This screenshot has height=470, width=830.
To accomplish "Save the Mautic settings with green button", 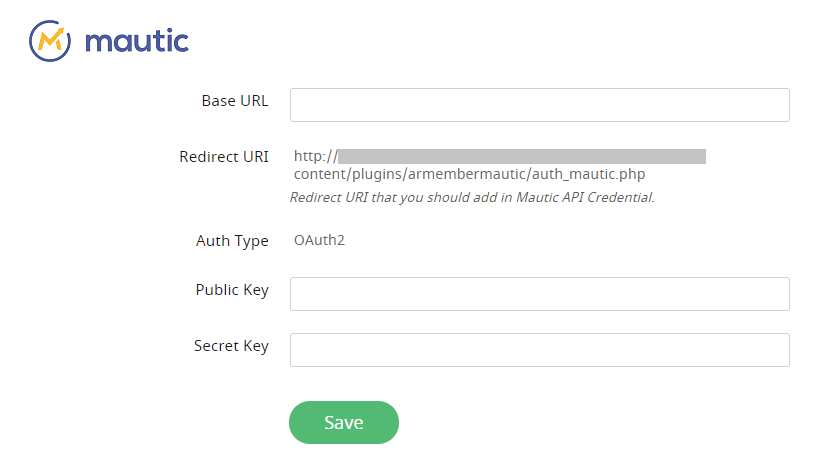I will tap(344, 422).
